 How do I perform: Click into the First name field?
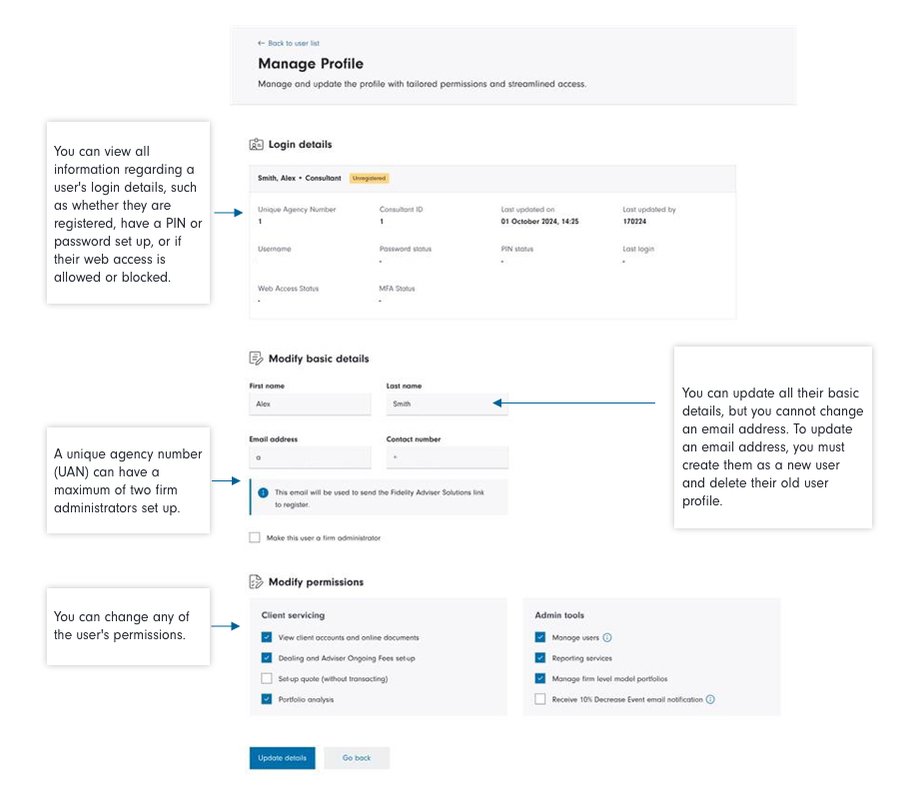point(309,404)
